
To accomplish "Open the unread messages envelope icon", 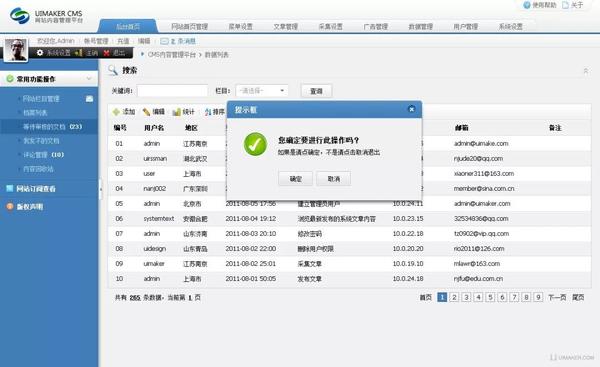I will (164, 41).
